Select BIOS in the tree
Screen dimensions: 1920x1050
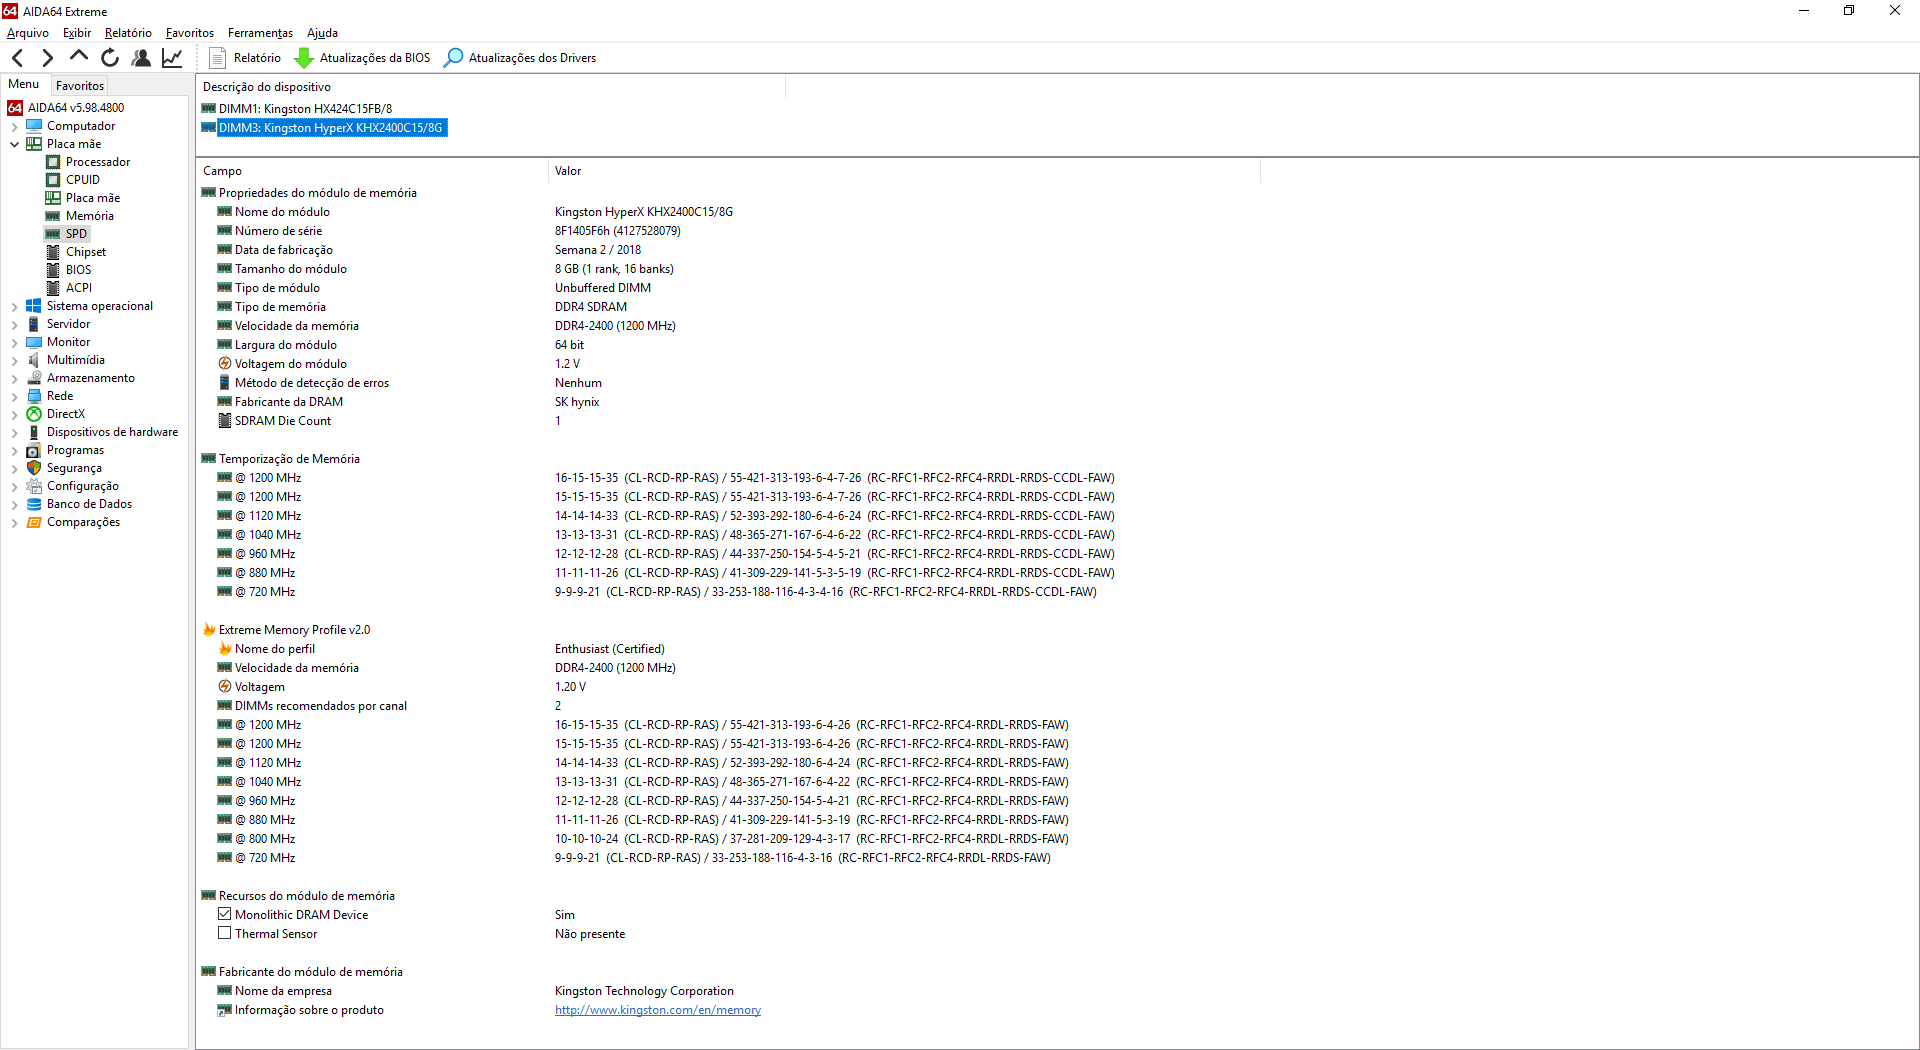tap(79, 270)
